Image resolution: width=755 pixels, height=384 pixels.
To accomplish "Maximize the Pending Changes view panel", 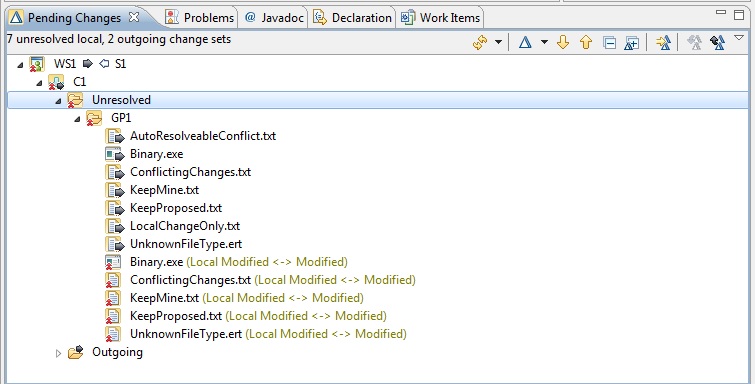I will pyautogui.click(x=739, y=14).
